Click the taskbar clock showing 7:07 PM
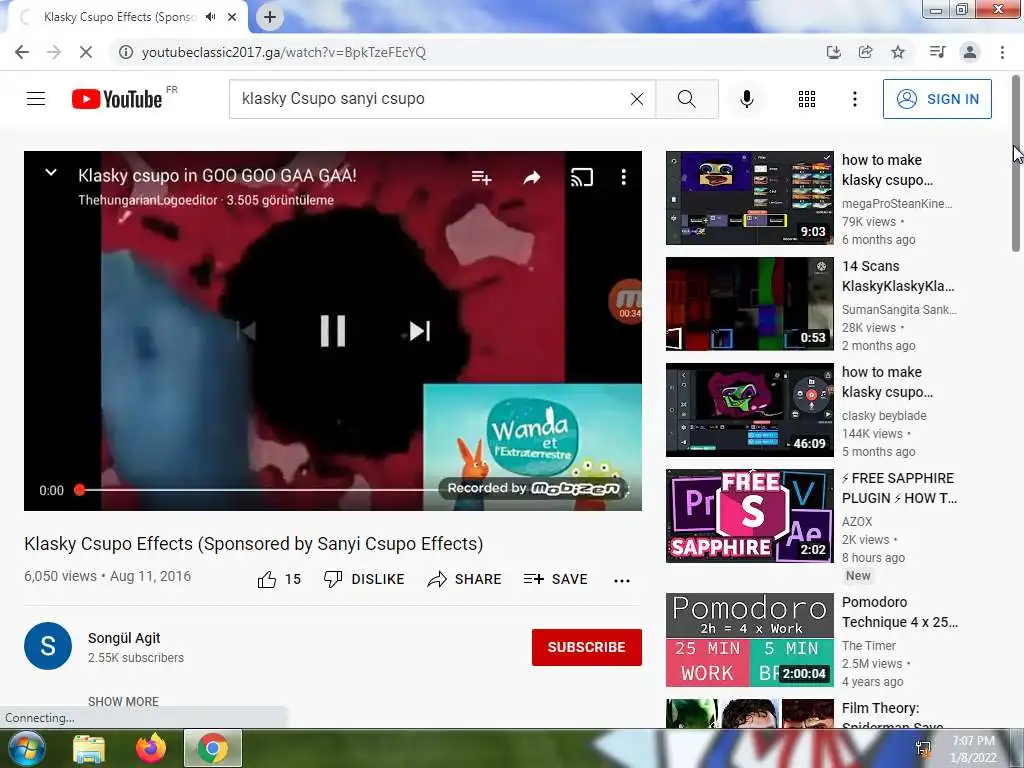1024x768 pixels. (973, 749)
